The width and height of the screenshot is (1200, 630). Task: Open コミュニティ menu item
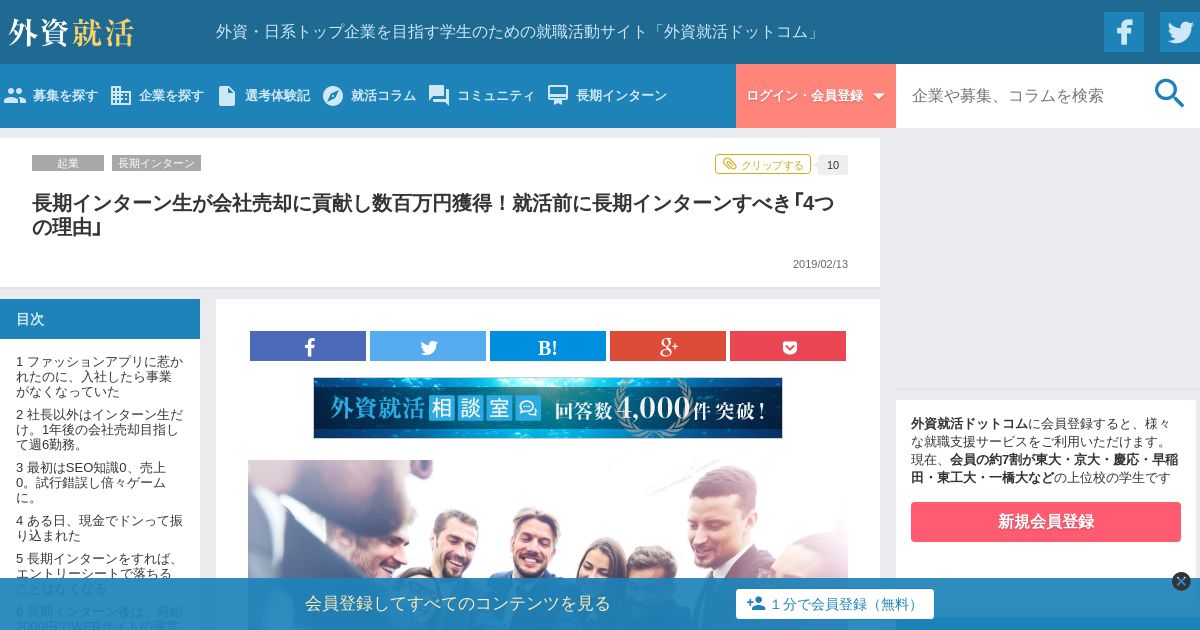482,96
